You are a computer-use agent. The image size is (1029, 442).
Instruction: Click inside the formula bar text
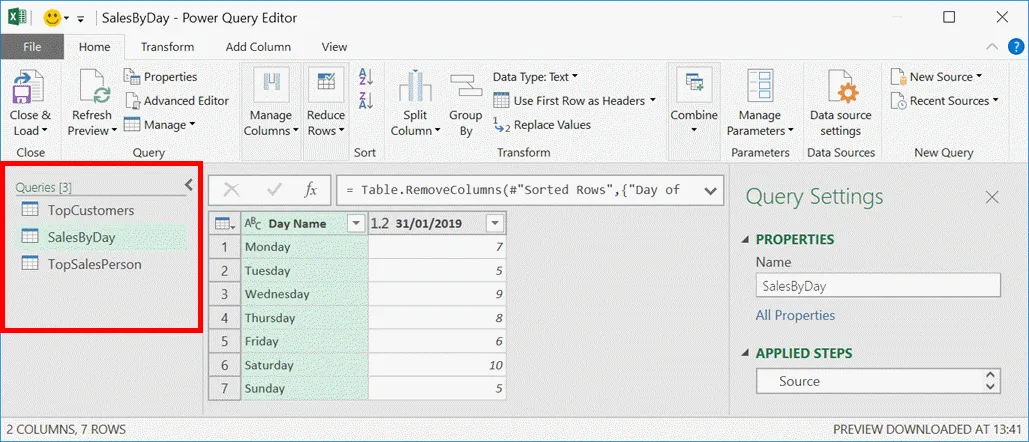coord(513,190)
